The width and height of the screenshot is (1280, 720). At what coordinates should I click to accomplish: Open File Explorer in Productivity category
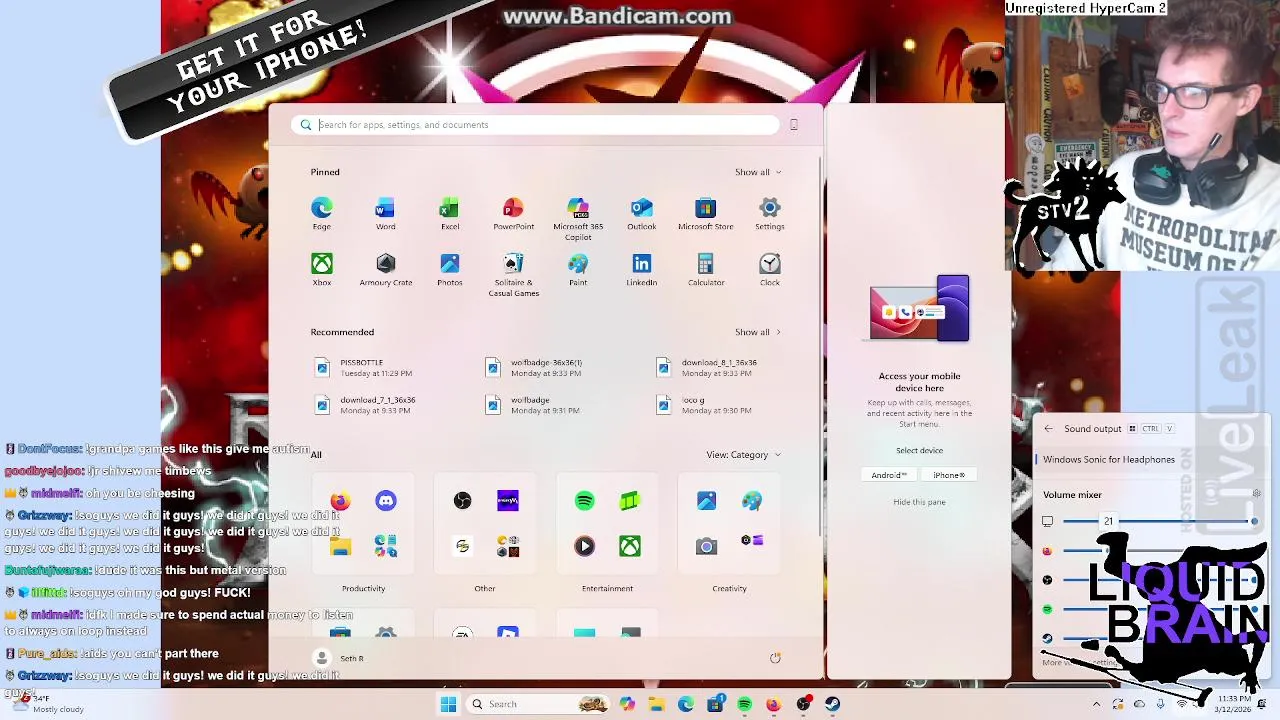[340, 546]
